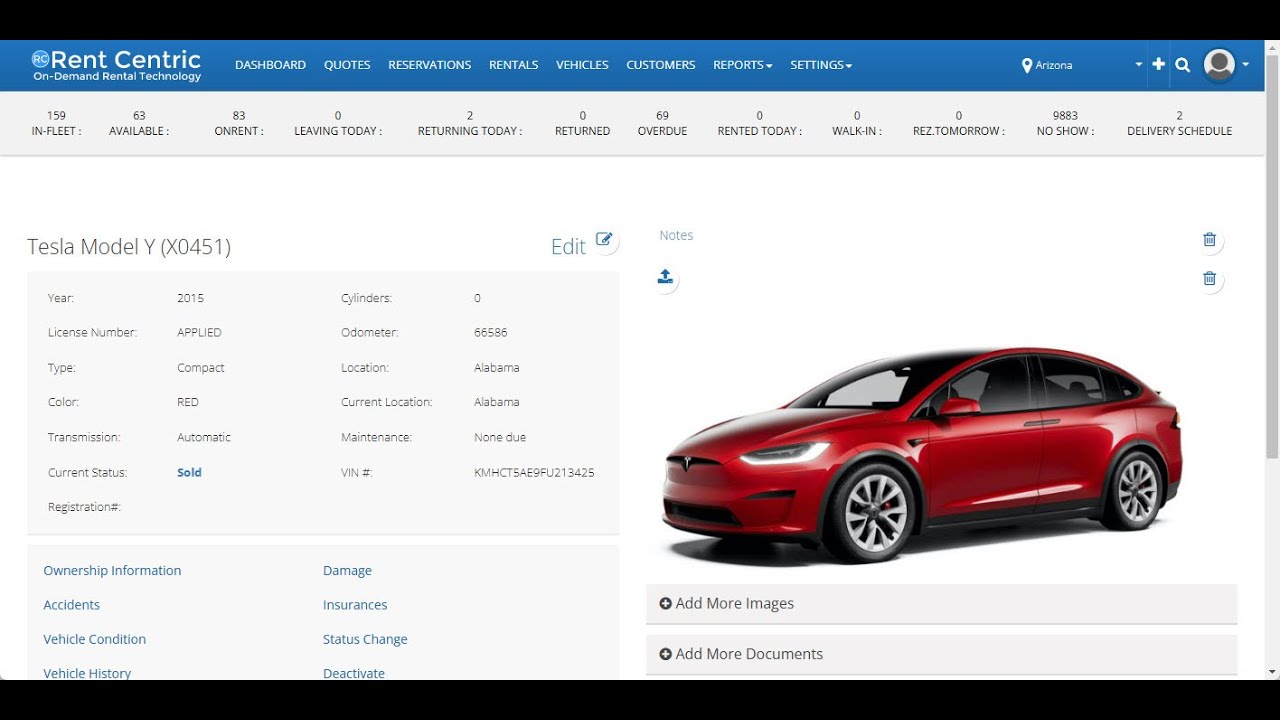The height and width of the screenshot is (720, 1280).
Task: Open the Quotes page
Action: pyautogui.click(x=347, y=65)
